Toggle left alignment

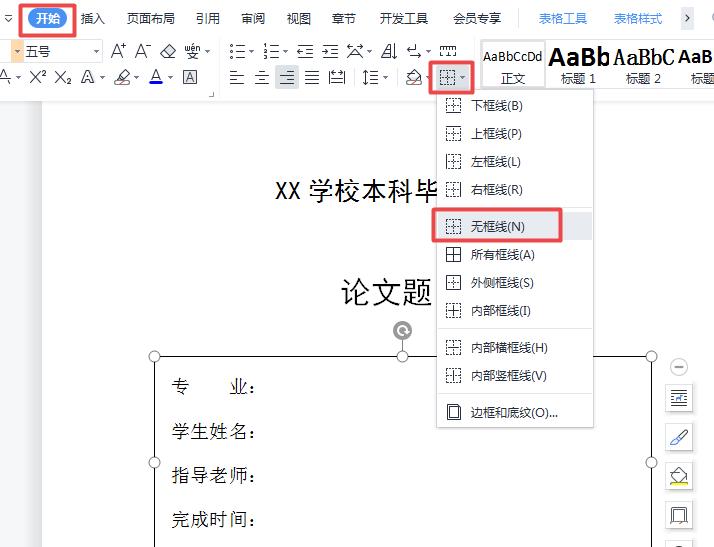click(236, 77)
